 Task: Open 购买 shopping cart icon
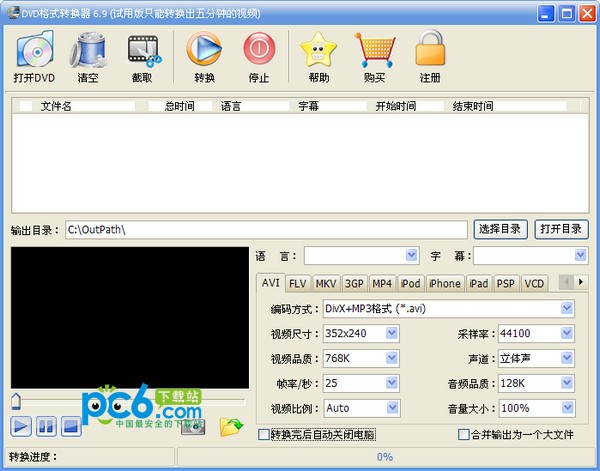(x=375, y=57)
